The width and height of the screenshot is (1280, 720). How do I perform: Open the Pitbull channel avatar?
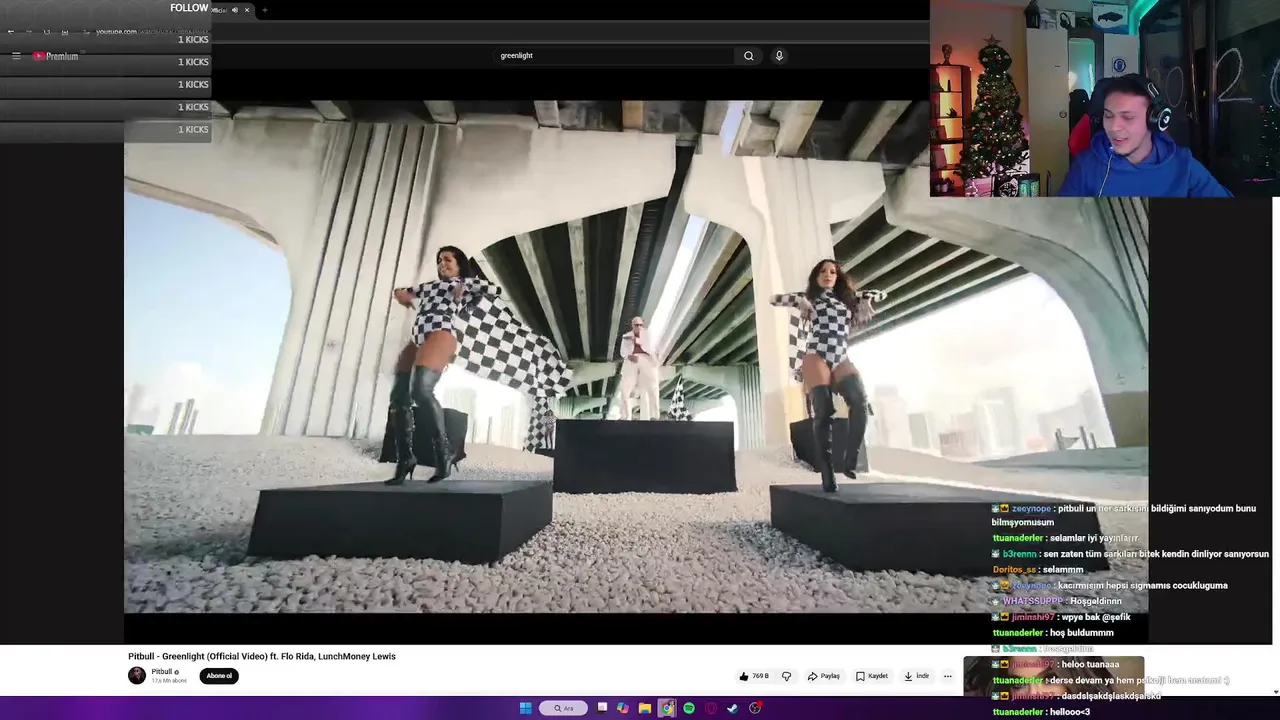137,676
